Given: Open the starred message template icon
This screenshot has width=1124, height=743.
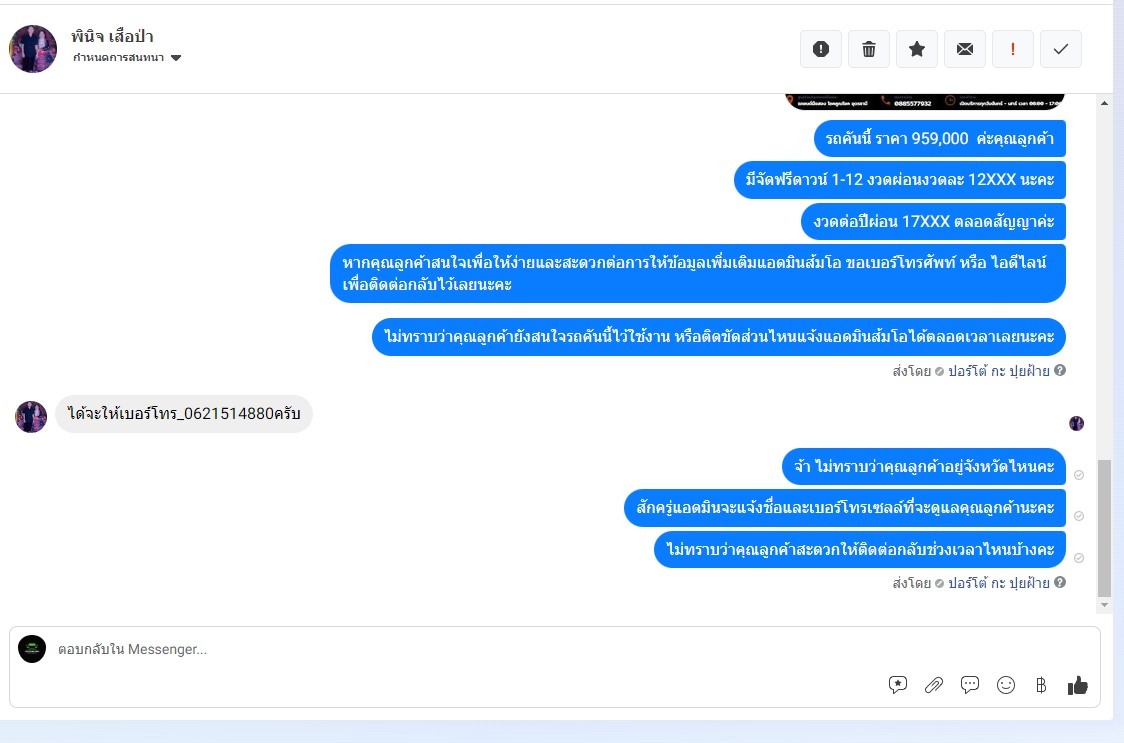Looking at the screenshot, I should pos(897,685).
